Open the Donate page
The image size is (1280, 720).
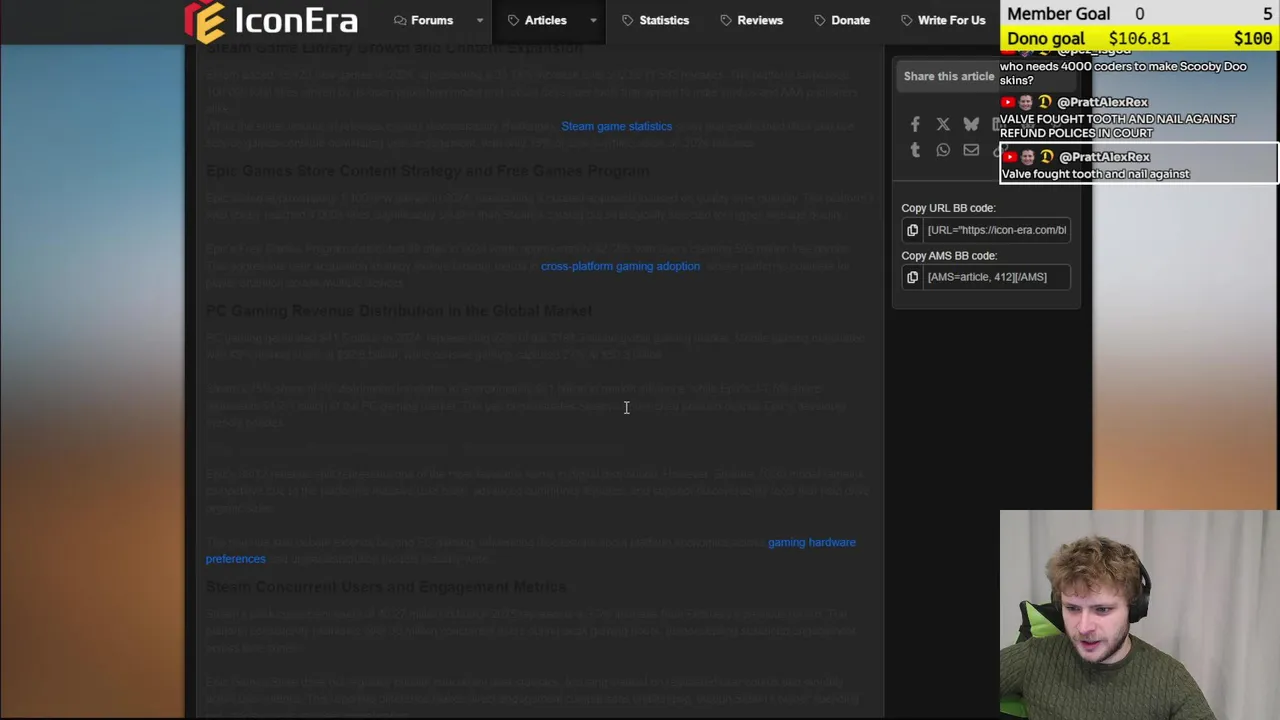click(x=841, y=20)
